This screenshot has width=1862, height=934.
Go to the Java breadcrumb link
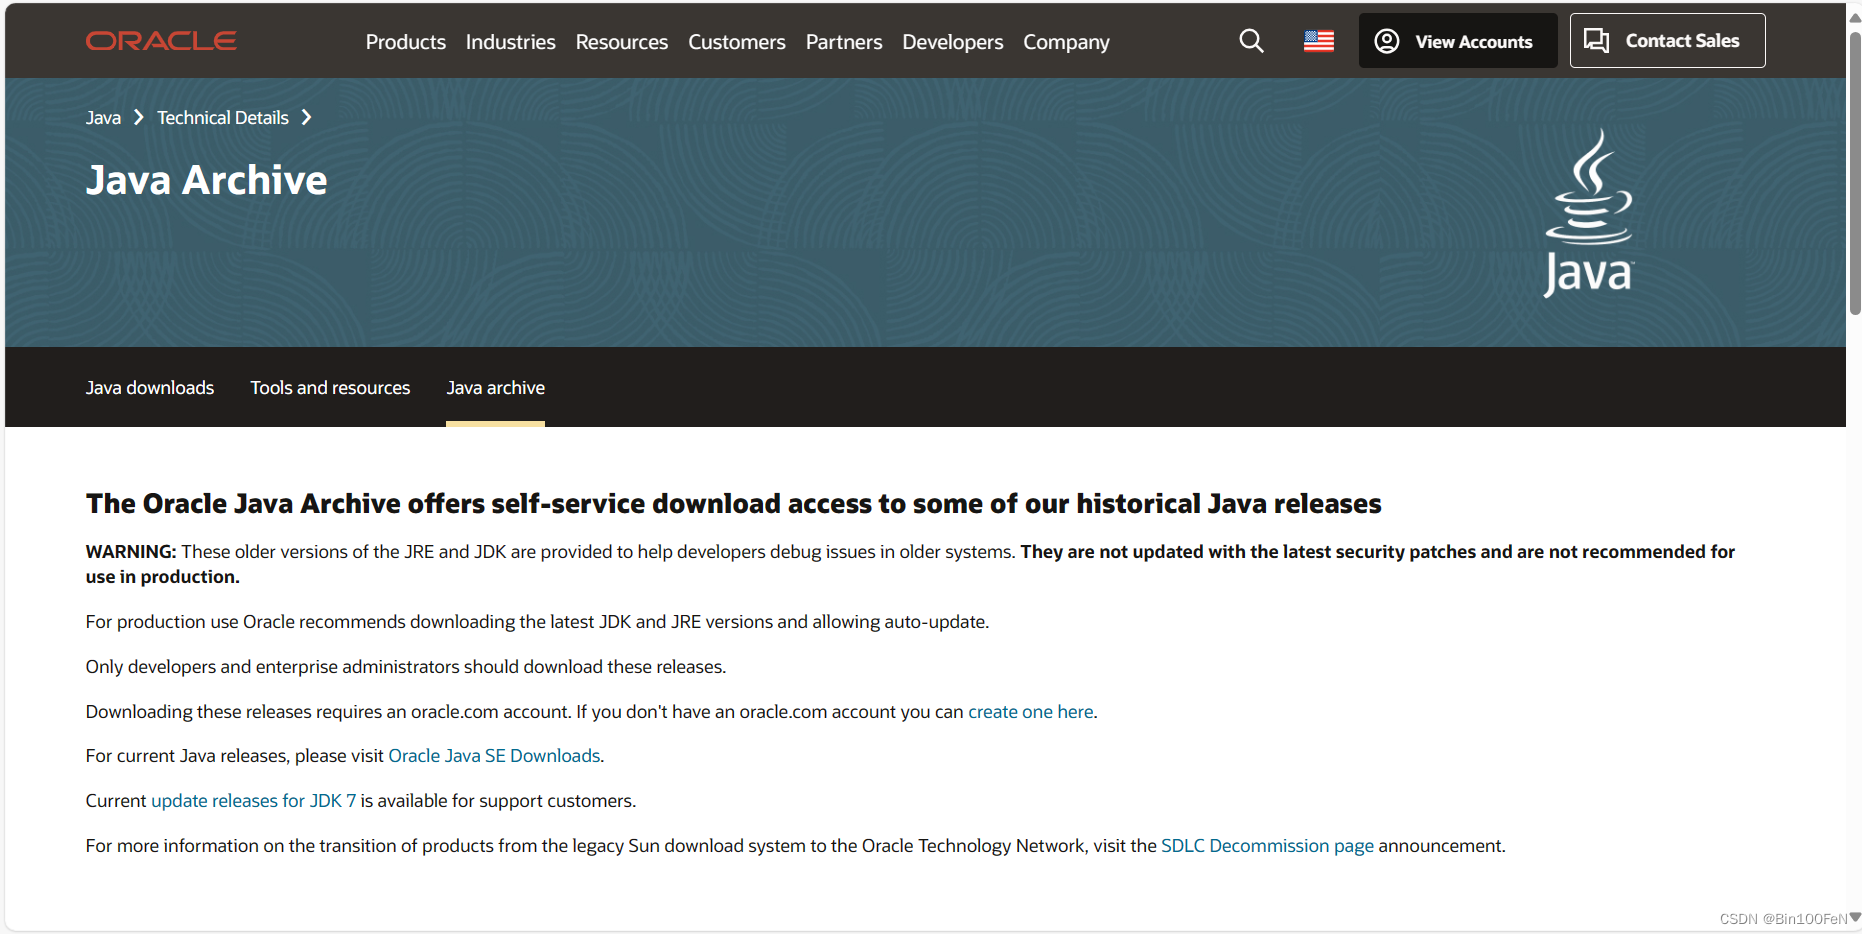(103, 118)
